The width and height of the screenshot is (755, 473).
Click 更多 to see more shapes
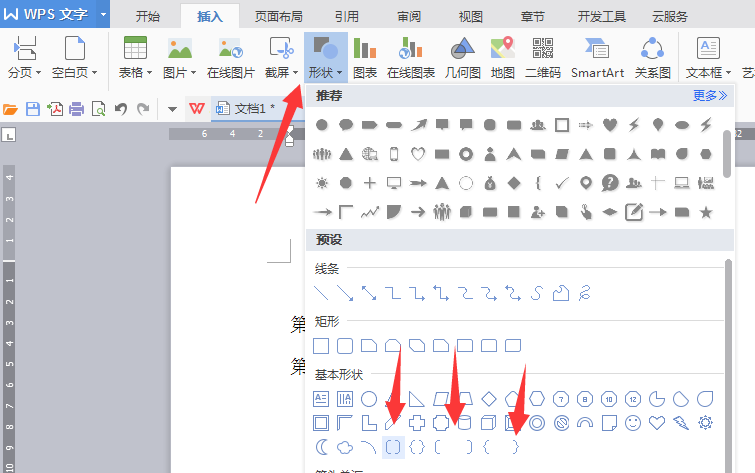point(710,95)
